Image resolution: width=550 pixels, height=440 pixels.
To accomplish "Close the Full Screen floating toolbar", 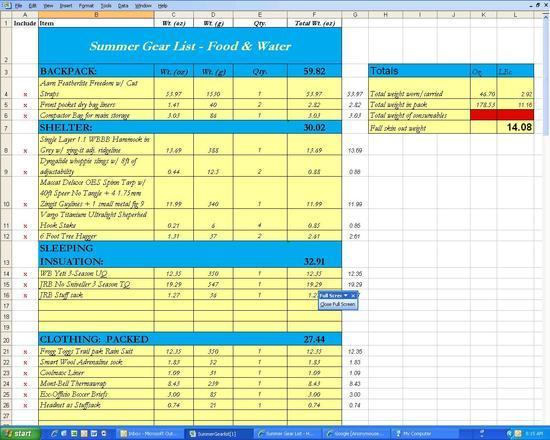I will pyautogui.click(x=354, y=295).
